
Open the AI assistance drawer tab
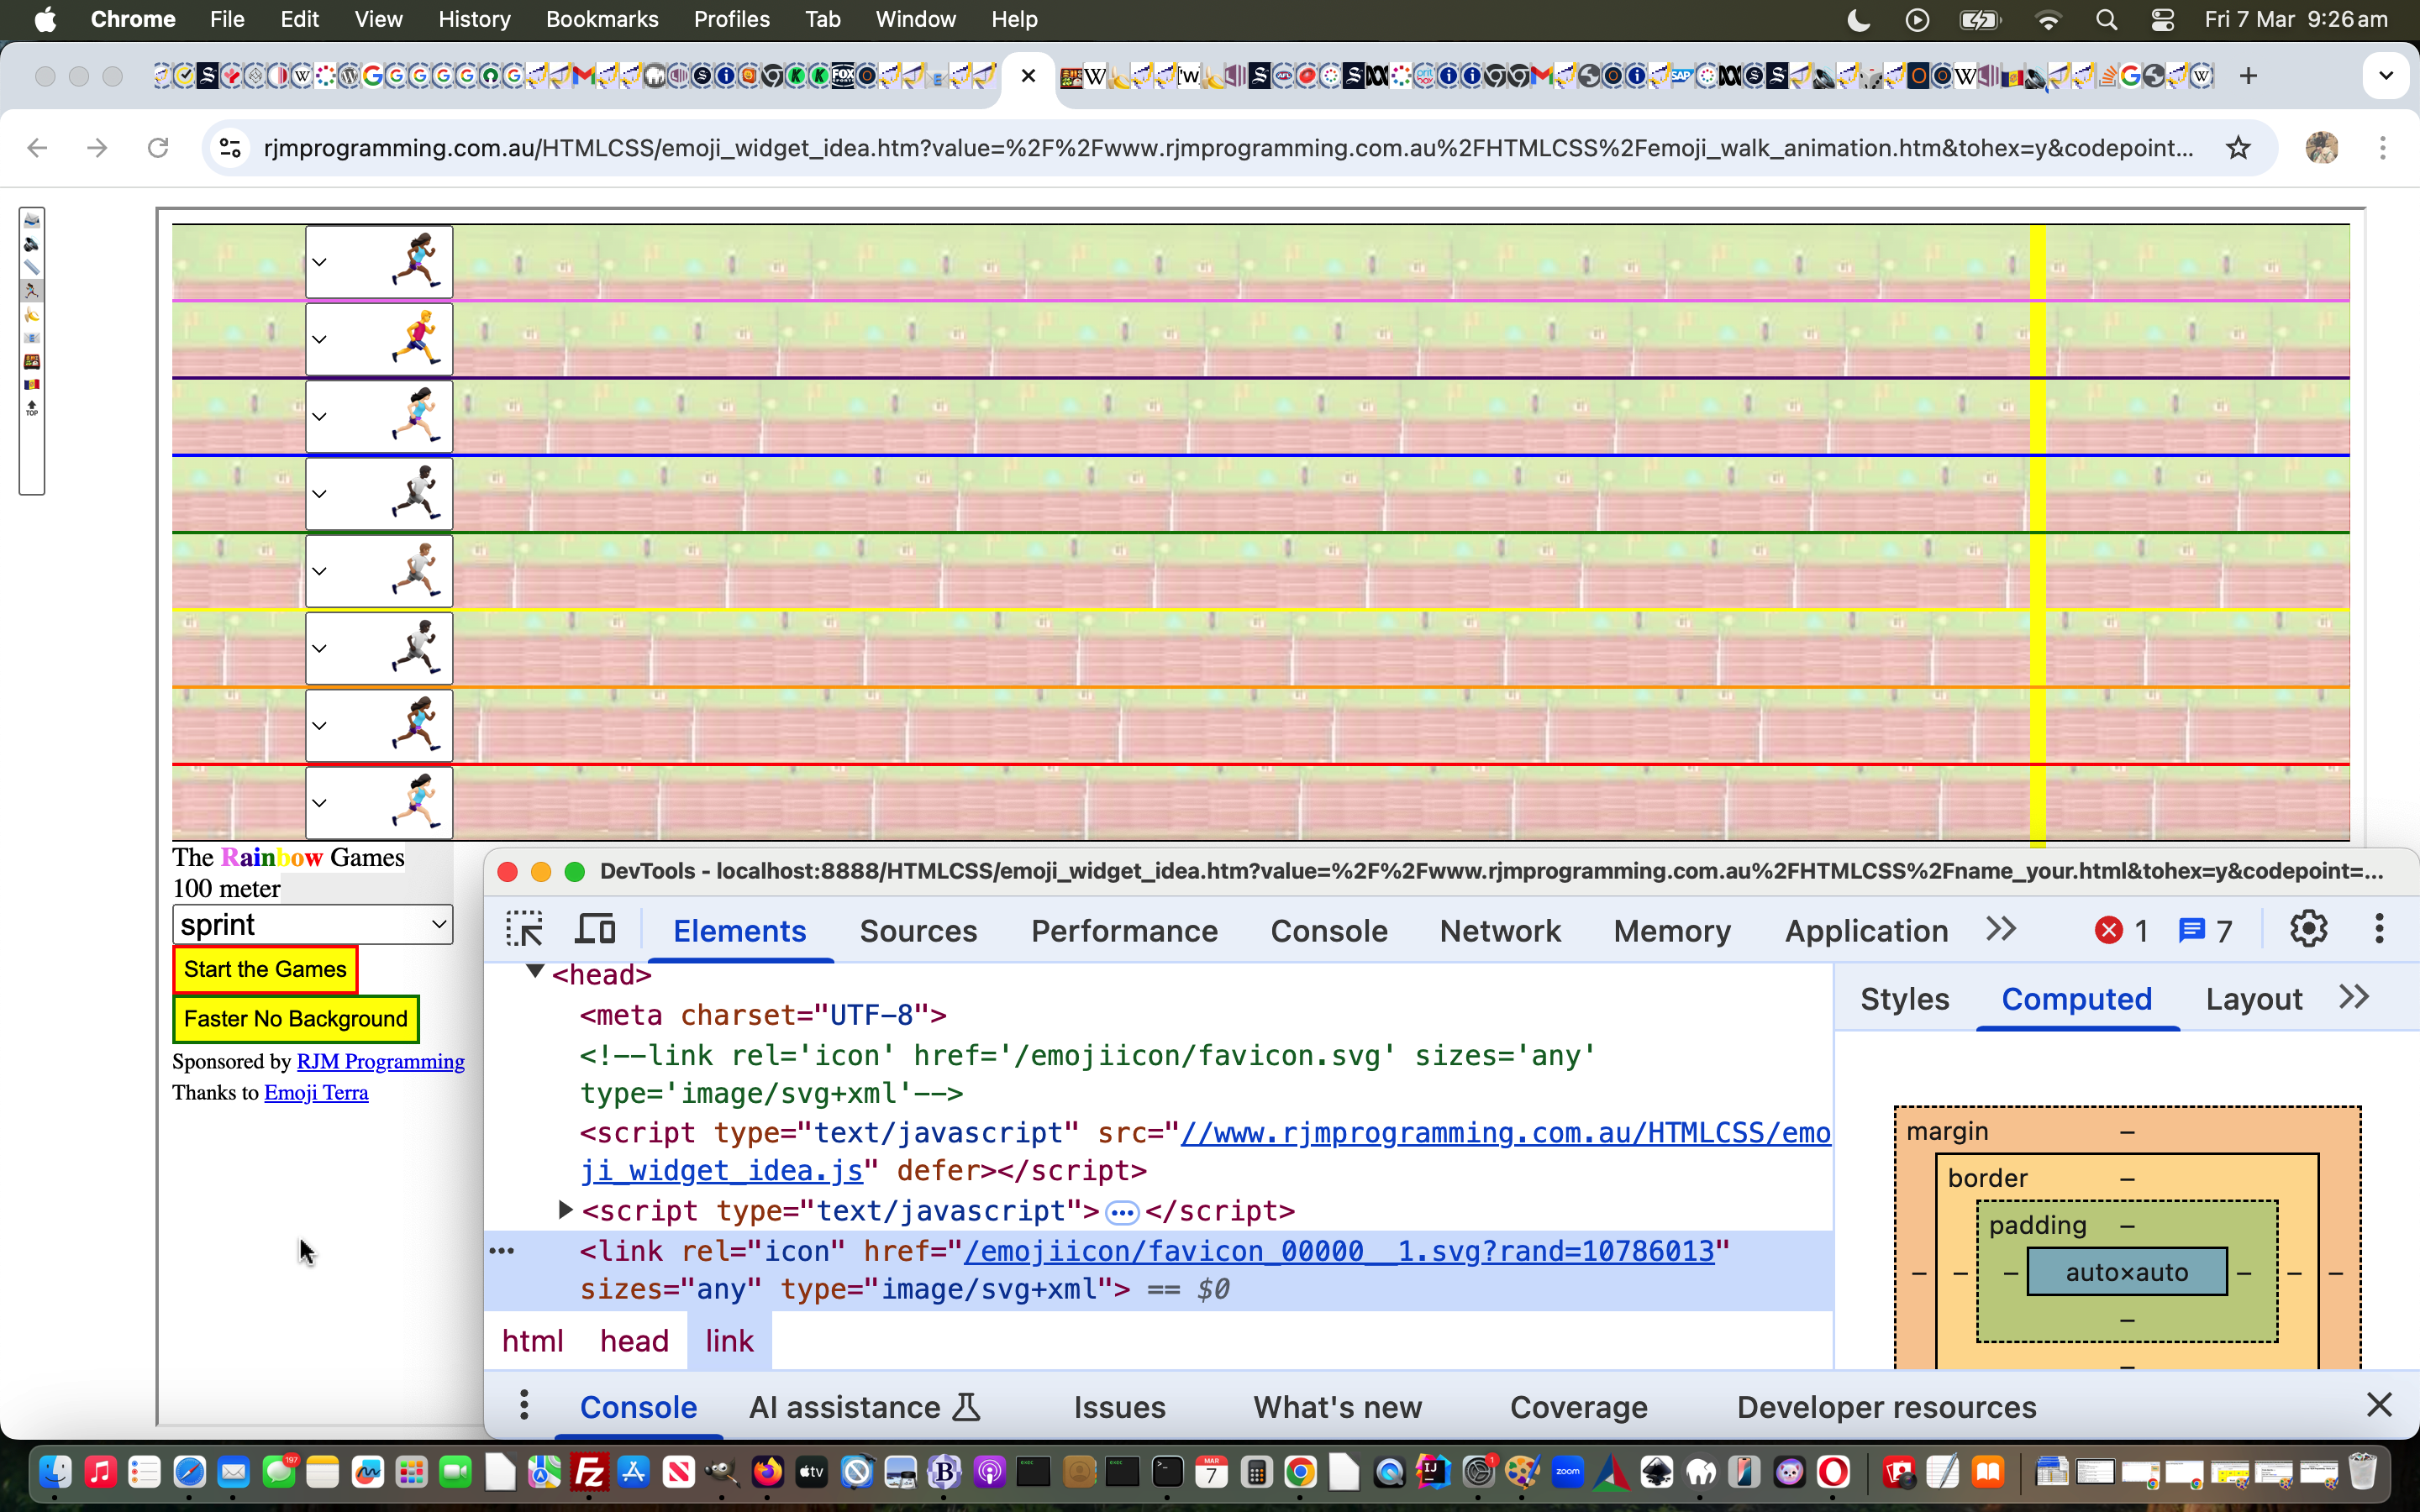[x=864, y=1407]
